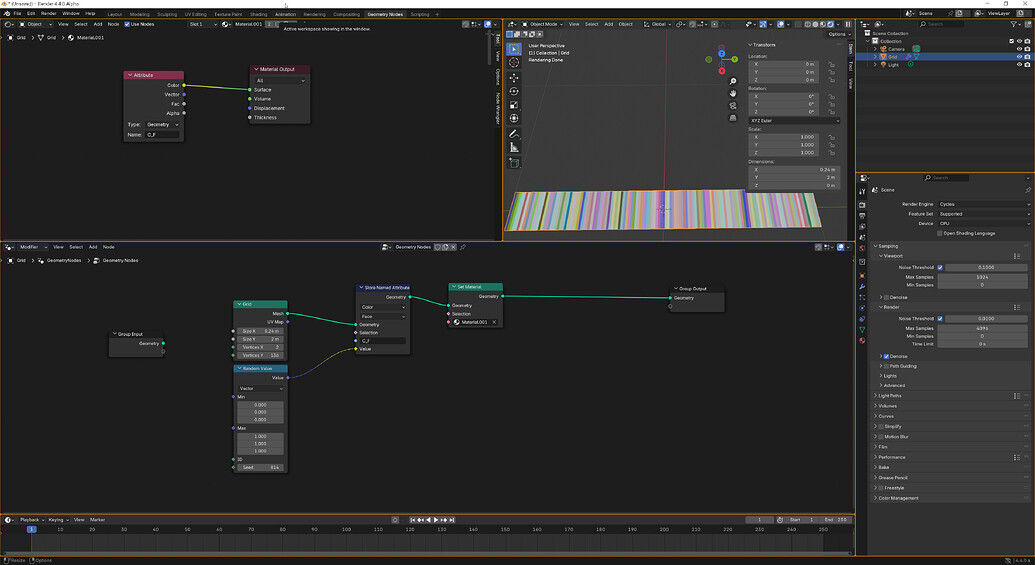Open the Render menu in top bar
This screenshot has width=1035, height=565.
click(x=48, y=13)
